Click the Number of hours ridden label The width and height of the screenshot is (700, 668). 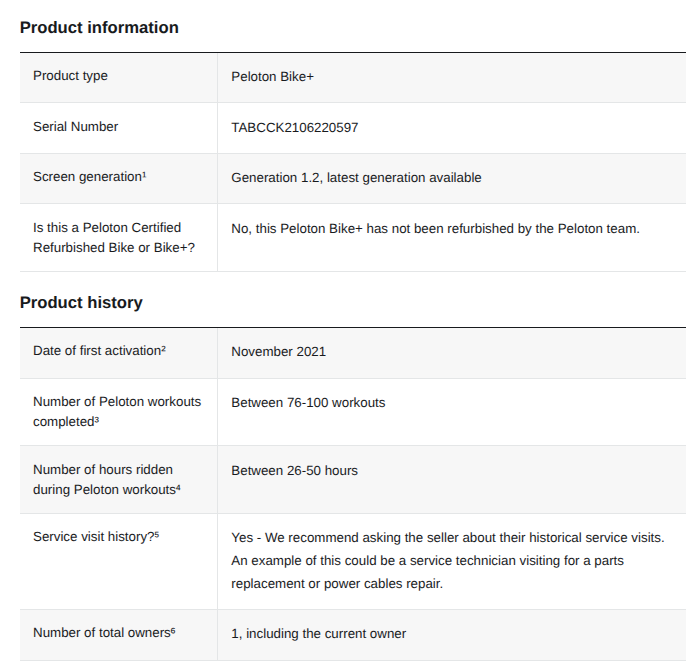coord(107,480)
